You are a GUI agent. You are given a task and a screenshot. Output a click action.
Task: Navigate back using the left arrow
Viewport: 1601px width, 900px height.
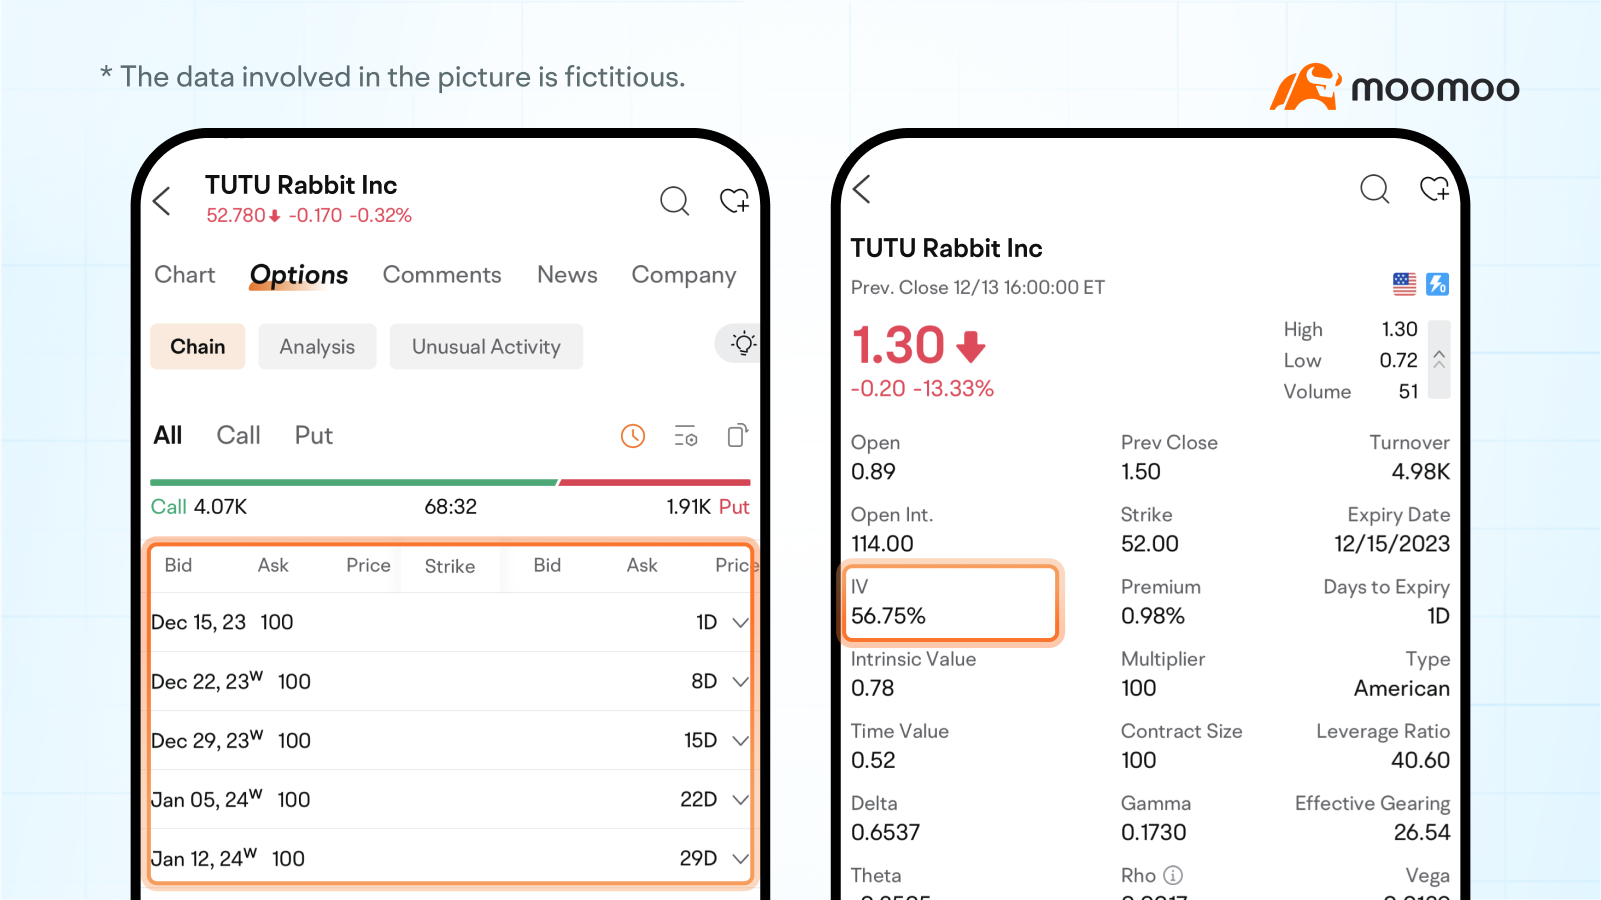[x=161, y=201]
